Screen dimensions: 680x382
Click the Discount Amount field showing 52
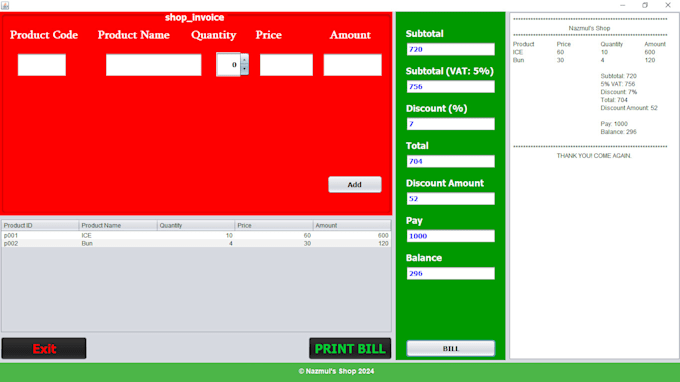(x=451, y=199)
